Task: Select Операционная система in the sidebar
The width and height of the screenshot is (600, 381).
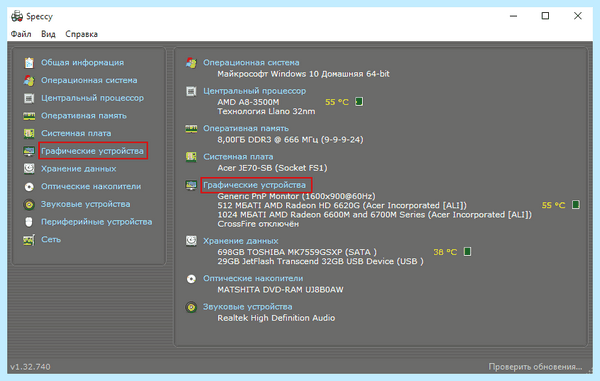Action: 89,80
